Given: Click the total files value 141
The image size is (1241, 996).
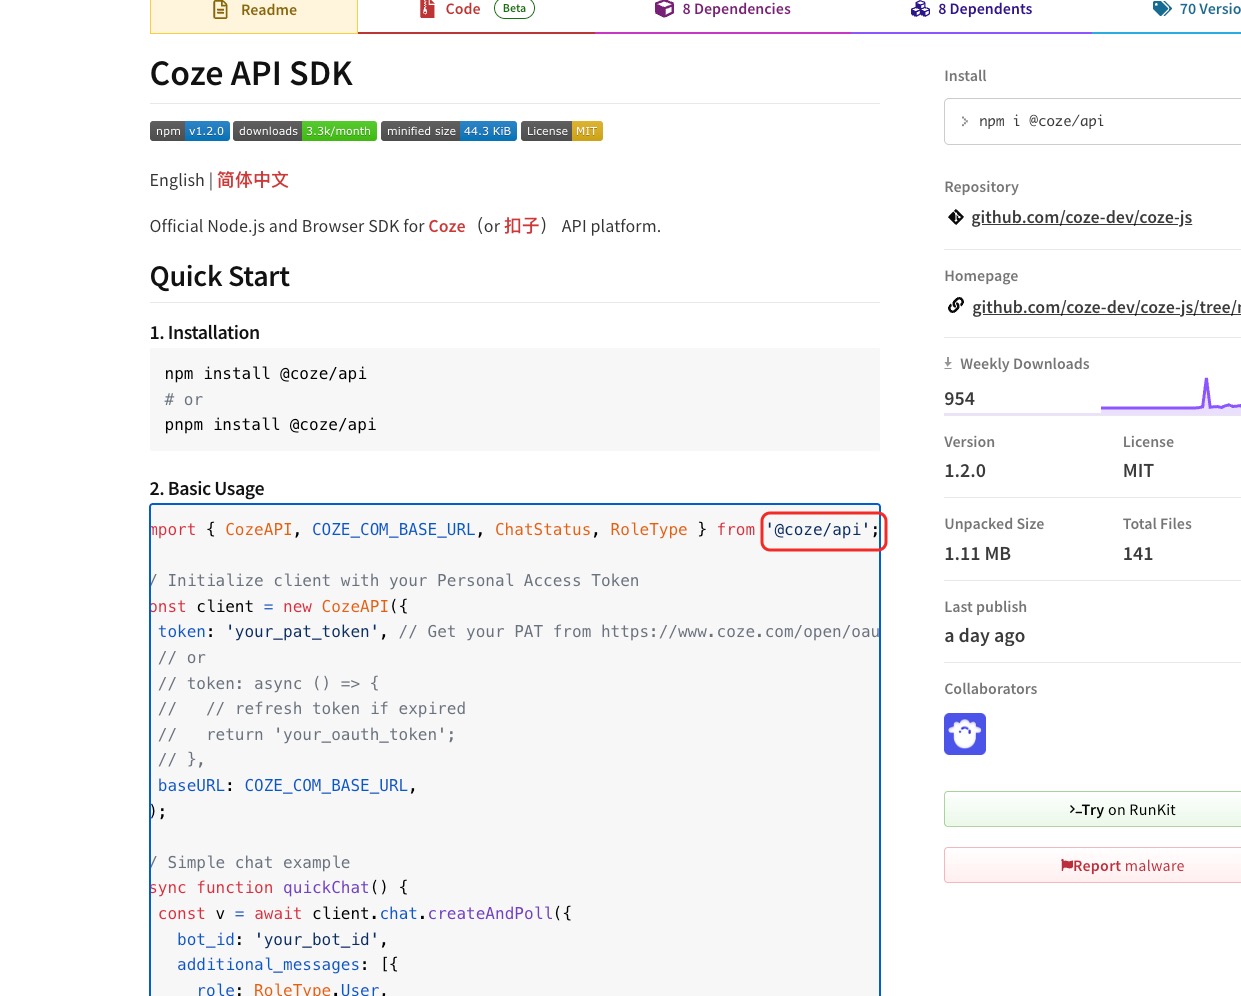Looking at the screenshot, I should (x=1138, y=554).
